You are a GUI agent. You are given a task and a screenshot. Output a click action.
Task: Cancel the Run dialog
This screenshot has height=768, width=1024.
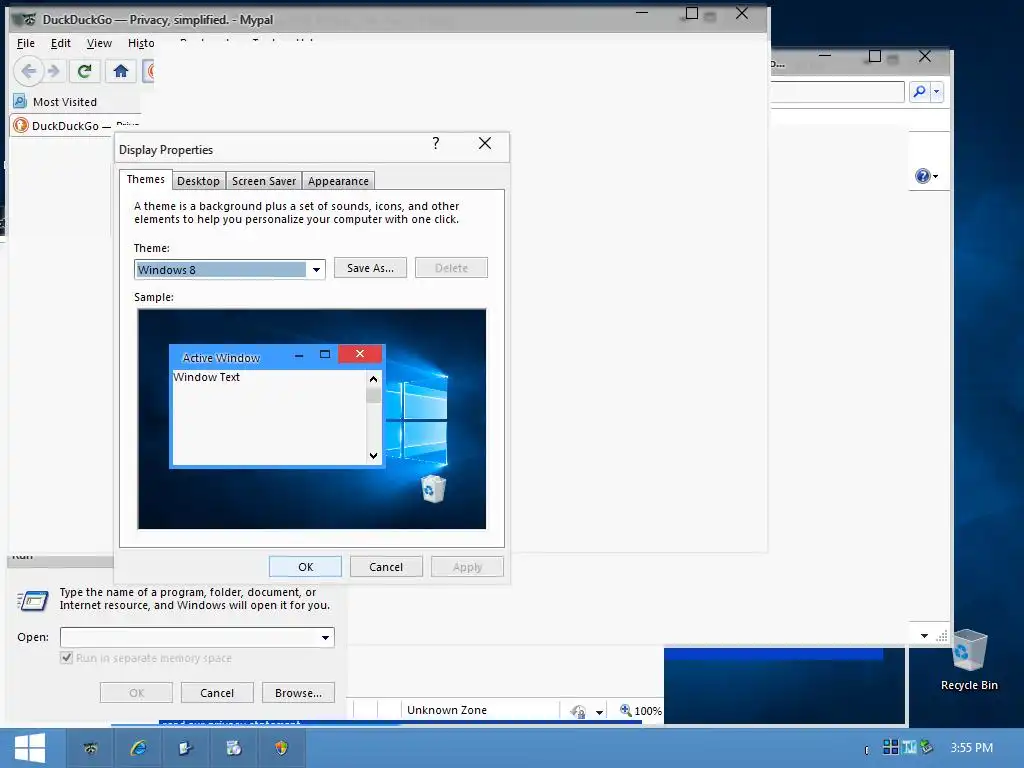[217, 693]
